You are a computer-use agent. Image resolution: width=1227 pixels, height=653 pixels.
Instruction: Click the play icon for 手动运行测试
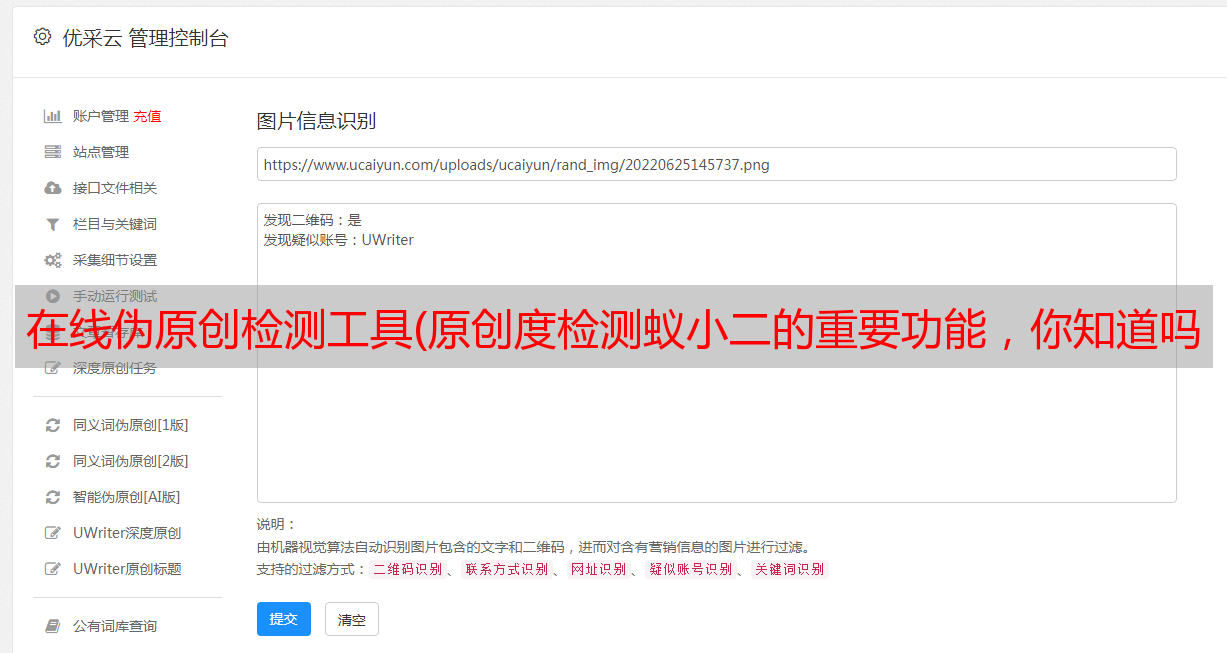(x=53, y=296)
